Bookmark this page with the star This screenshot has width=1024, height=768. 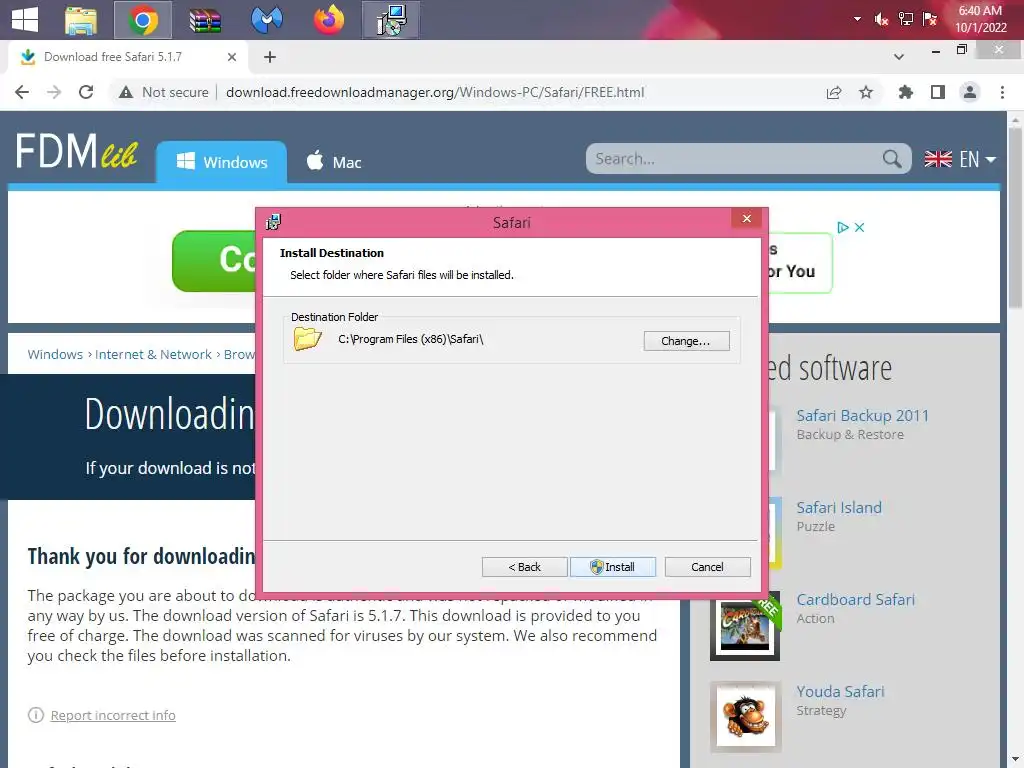(x=866, y=92)
